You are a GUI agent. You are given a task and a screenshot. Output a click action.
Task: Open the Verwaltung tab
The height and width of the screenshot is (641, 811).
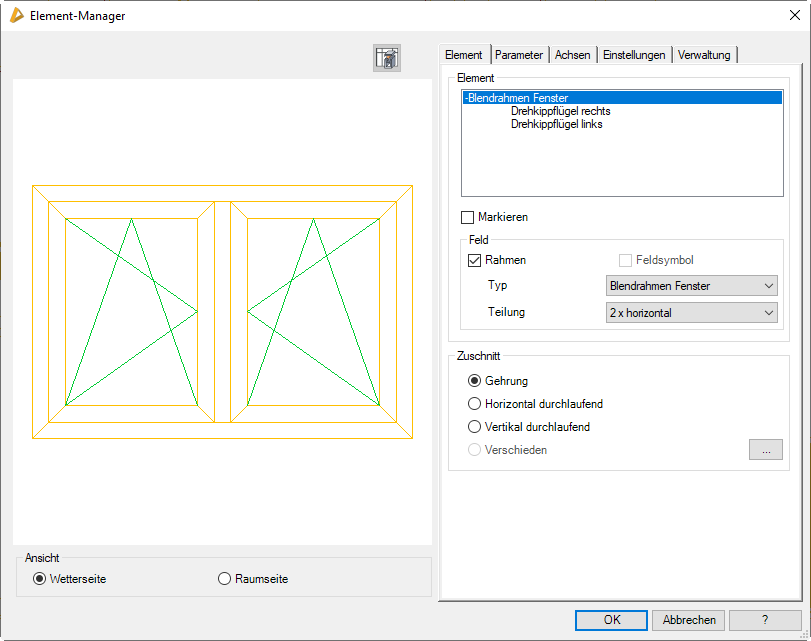[705, 55]
